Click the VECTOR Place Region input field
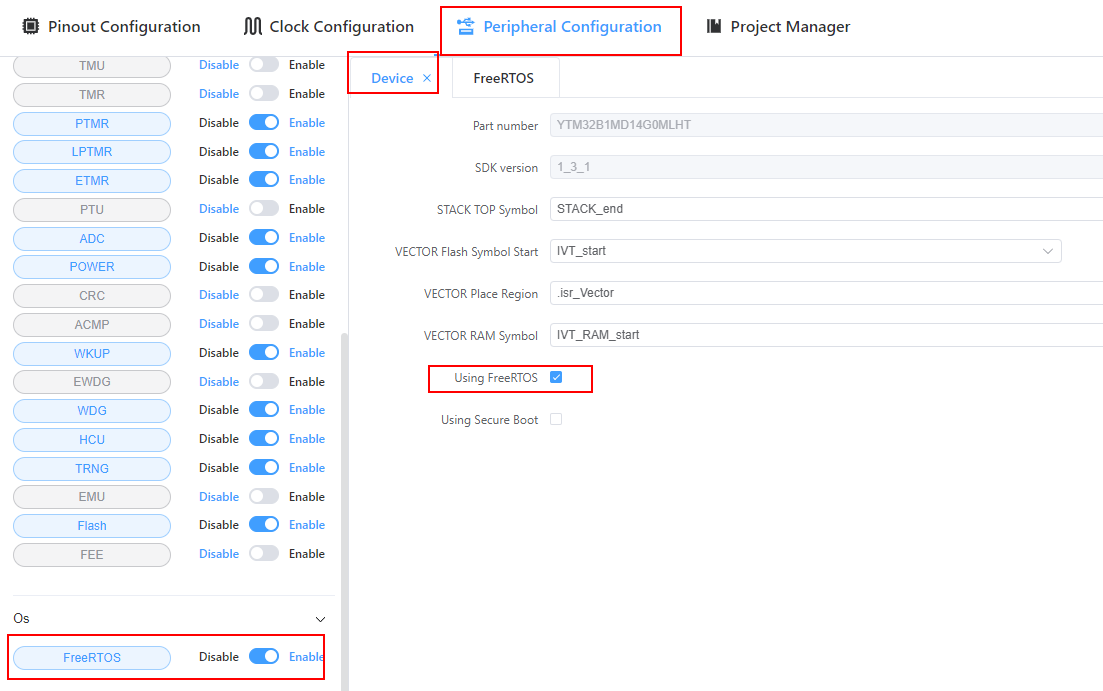This screenshot has width=1103, height=691. [827, 293]
